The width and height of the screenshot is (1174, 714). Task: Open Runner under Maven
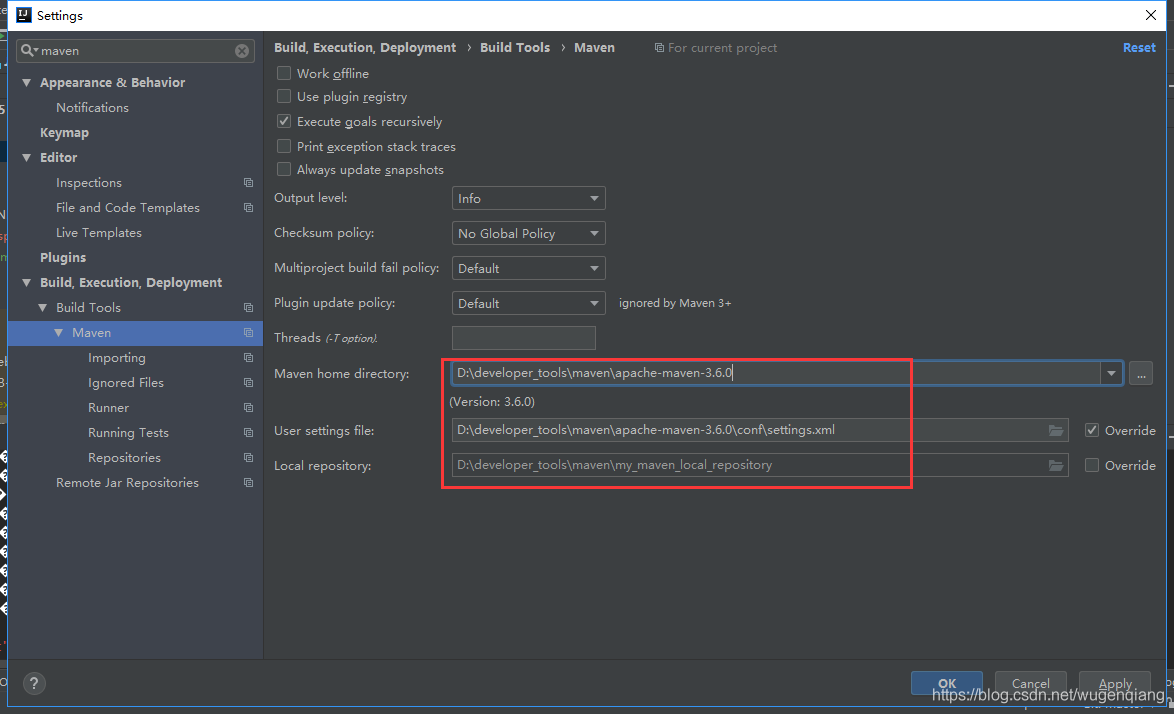(x=109, y=408)
